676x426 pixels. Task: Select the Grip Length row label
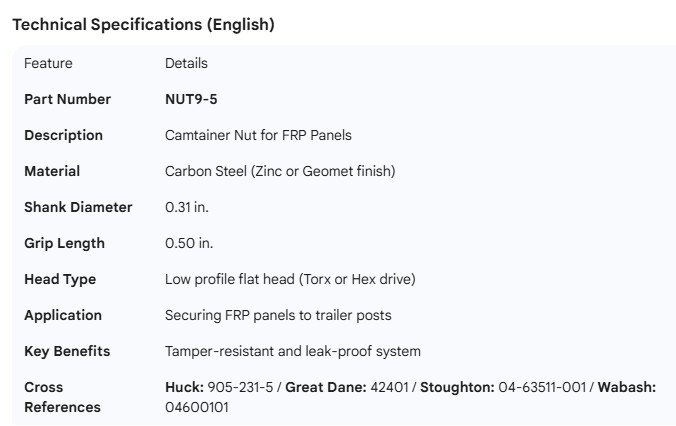click(x=64, y=243)
